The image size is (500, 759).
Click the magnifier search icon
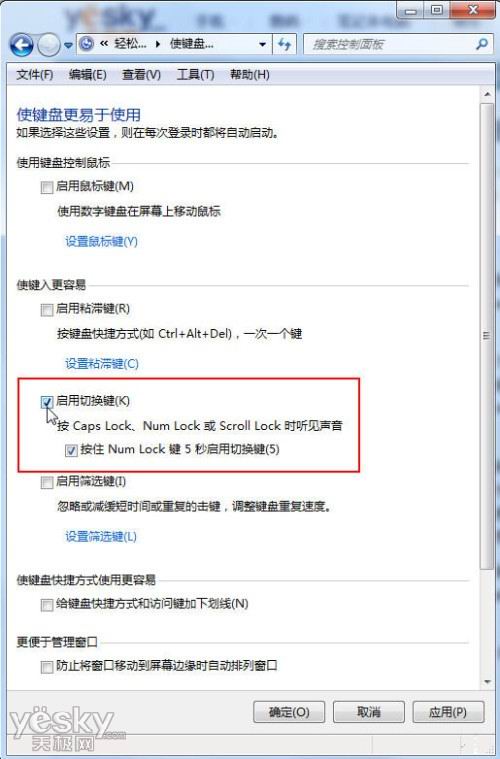(x=481, y=45)
